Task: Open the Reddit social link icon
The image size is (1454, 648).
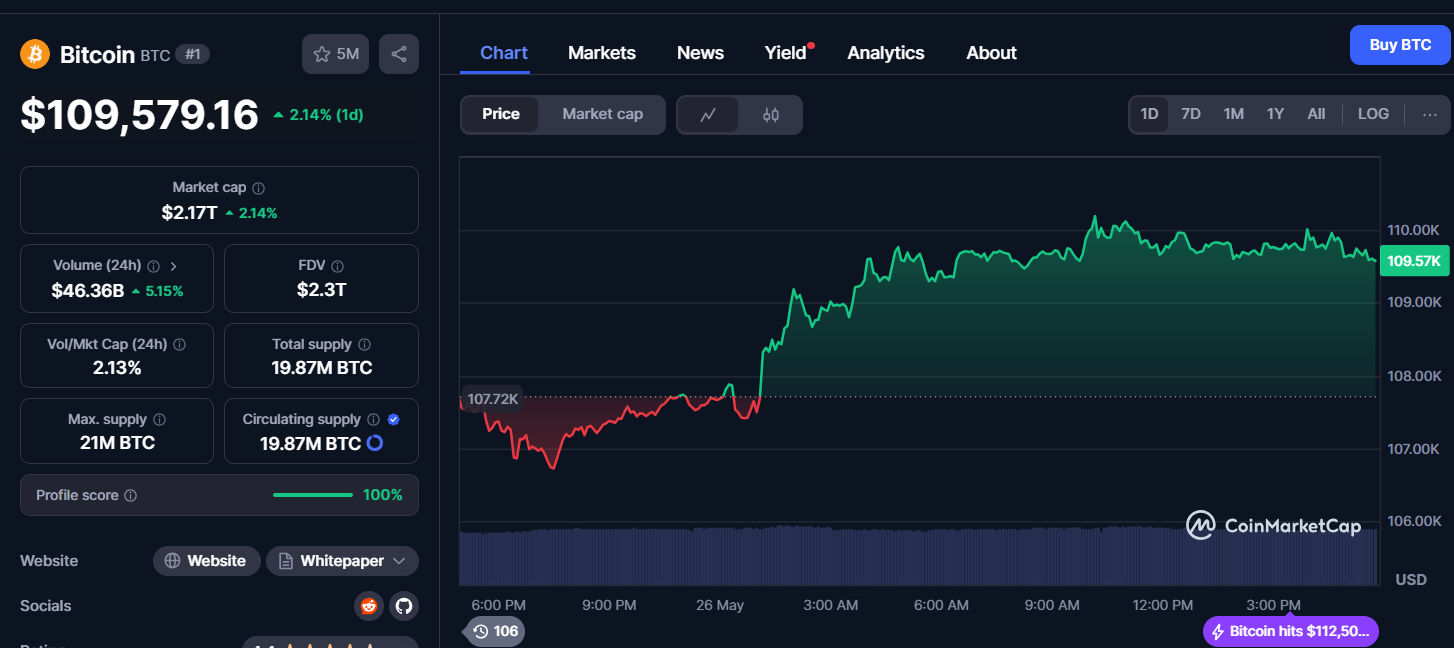Action: (x=369, y=606)
